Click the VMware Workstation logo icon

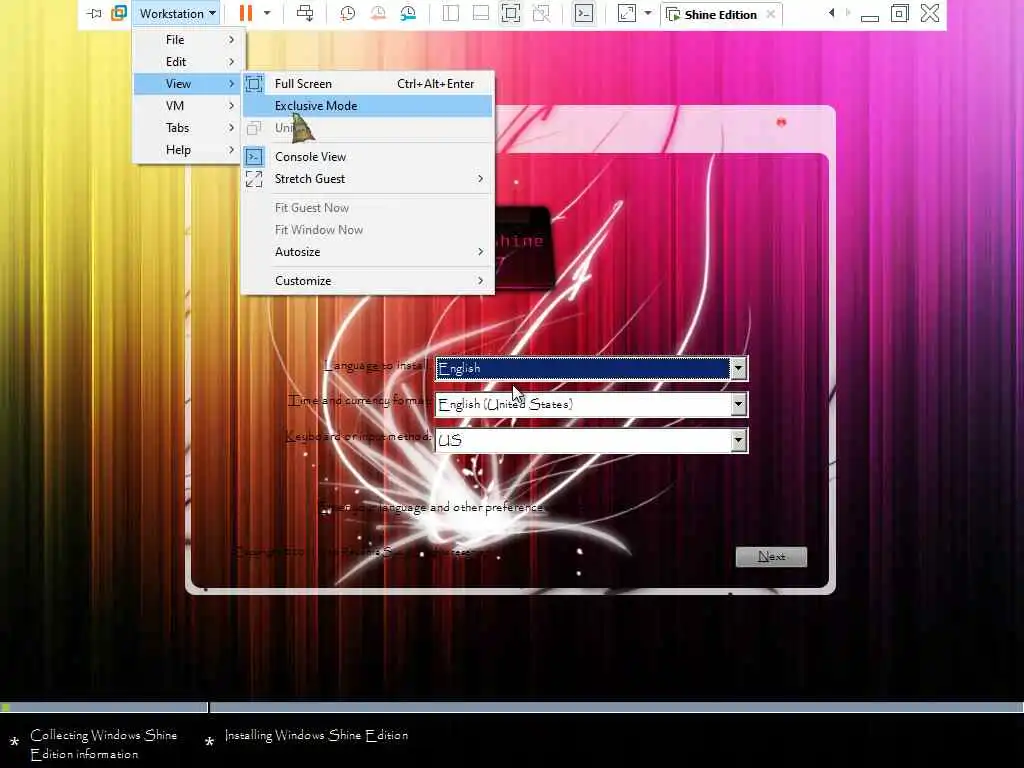point(119,13)
